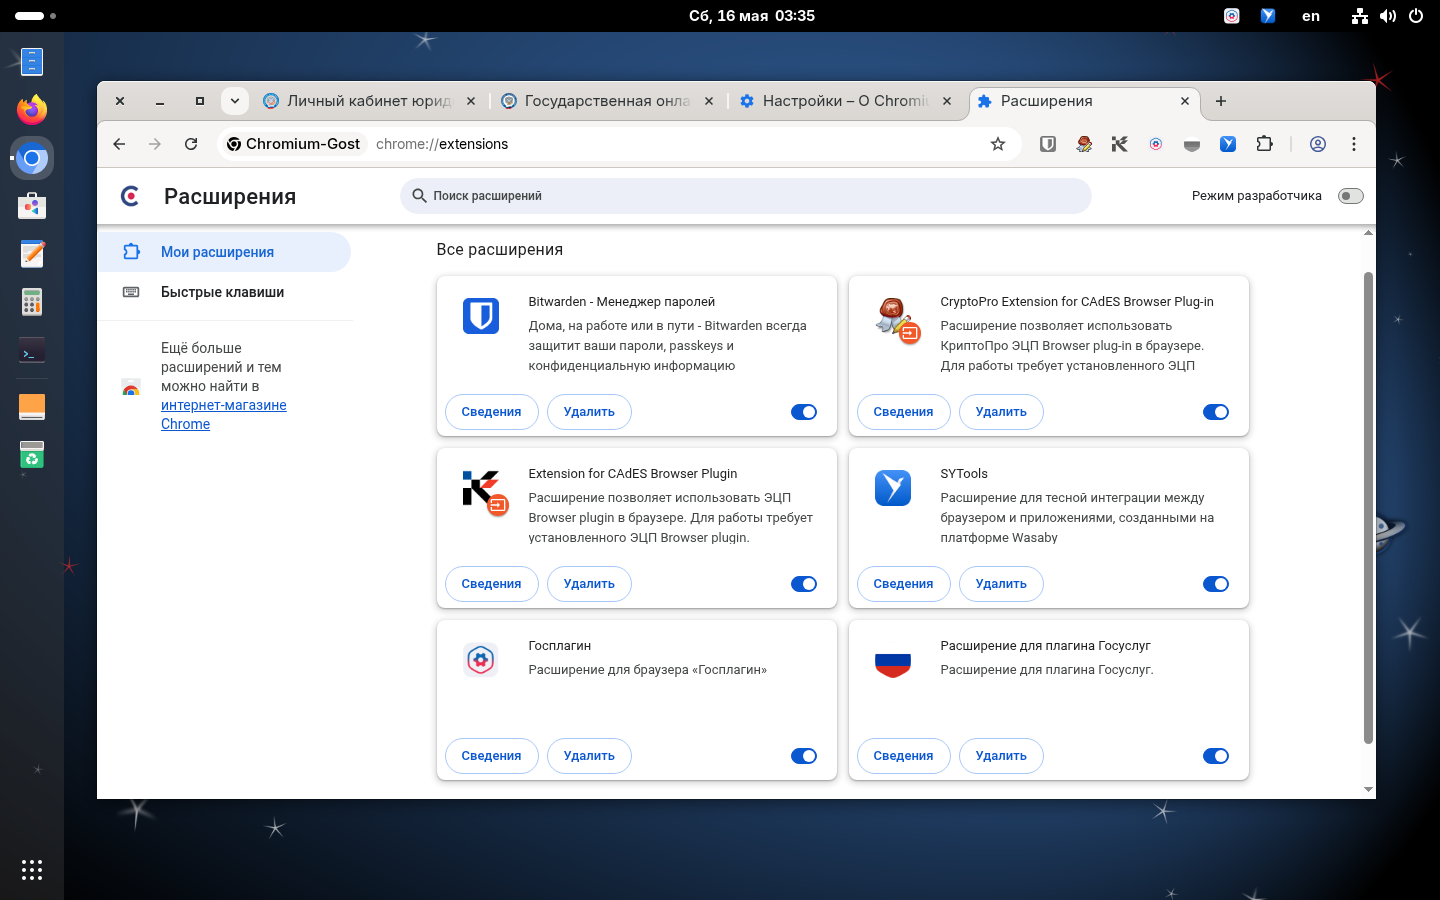The width and height of the screenshot is (1440, 900).
Task: Click Сведения for Госплагин
Action: coord(491,756)
